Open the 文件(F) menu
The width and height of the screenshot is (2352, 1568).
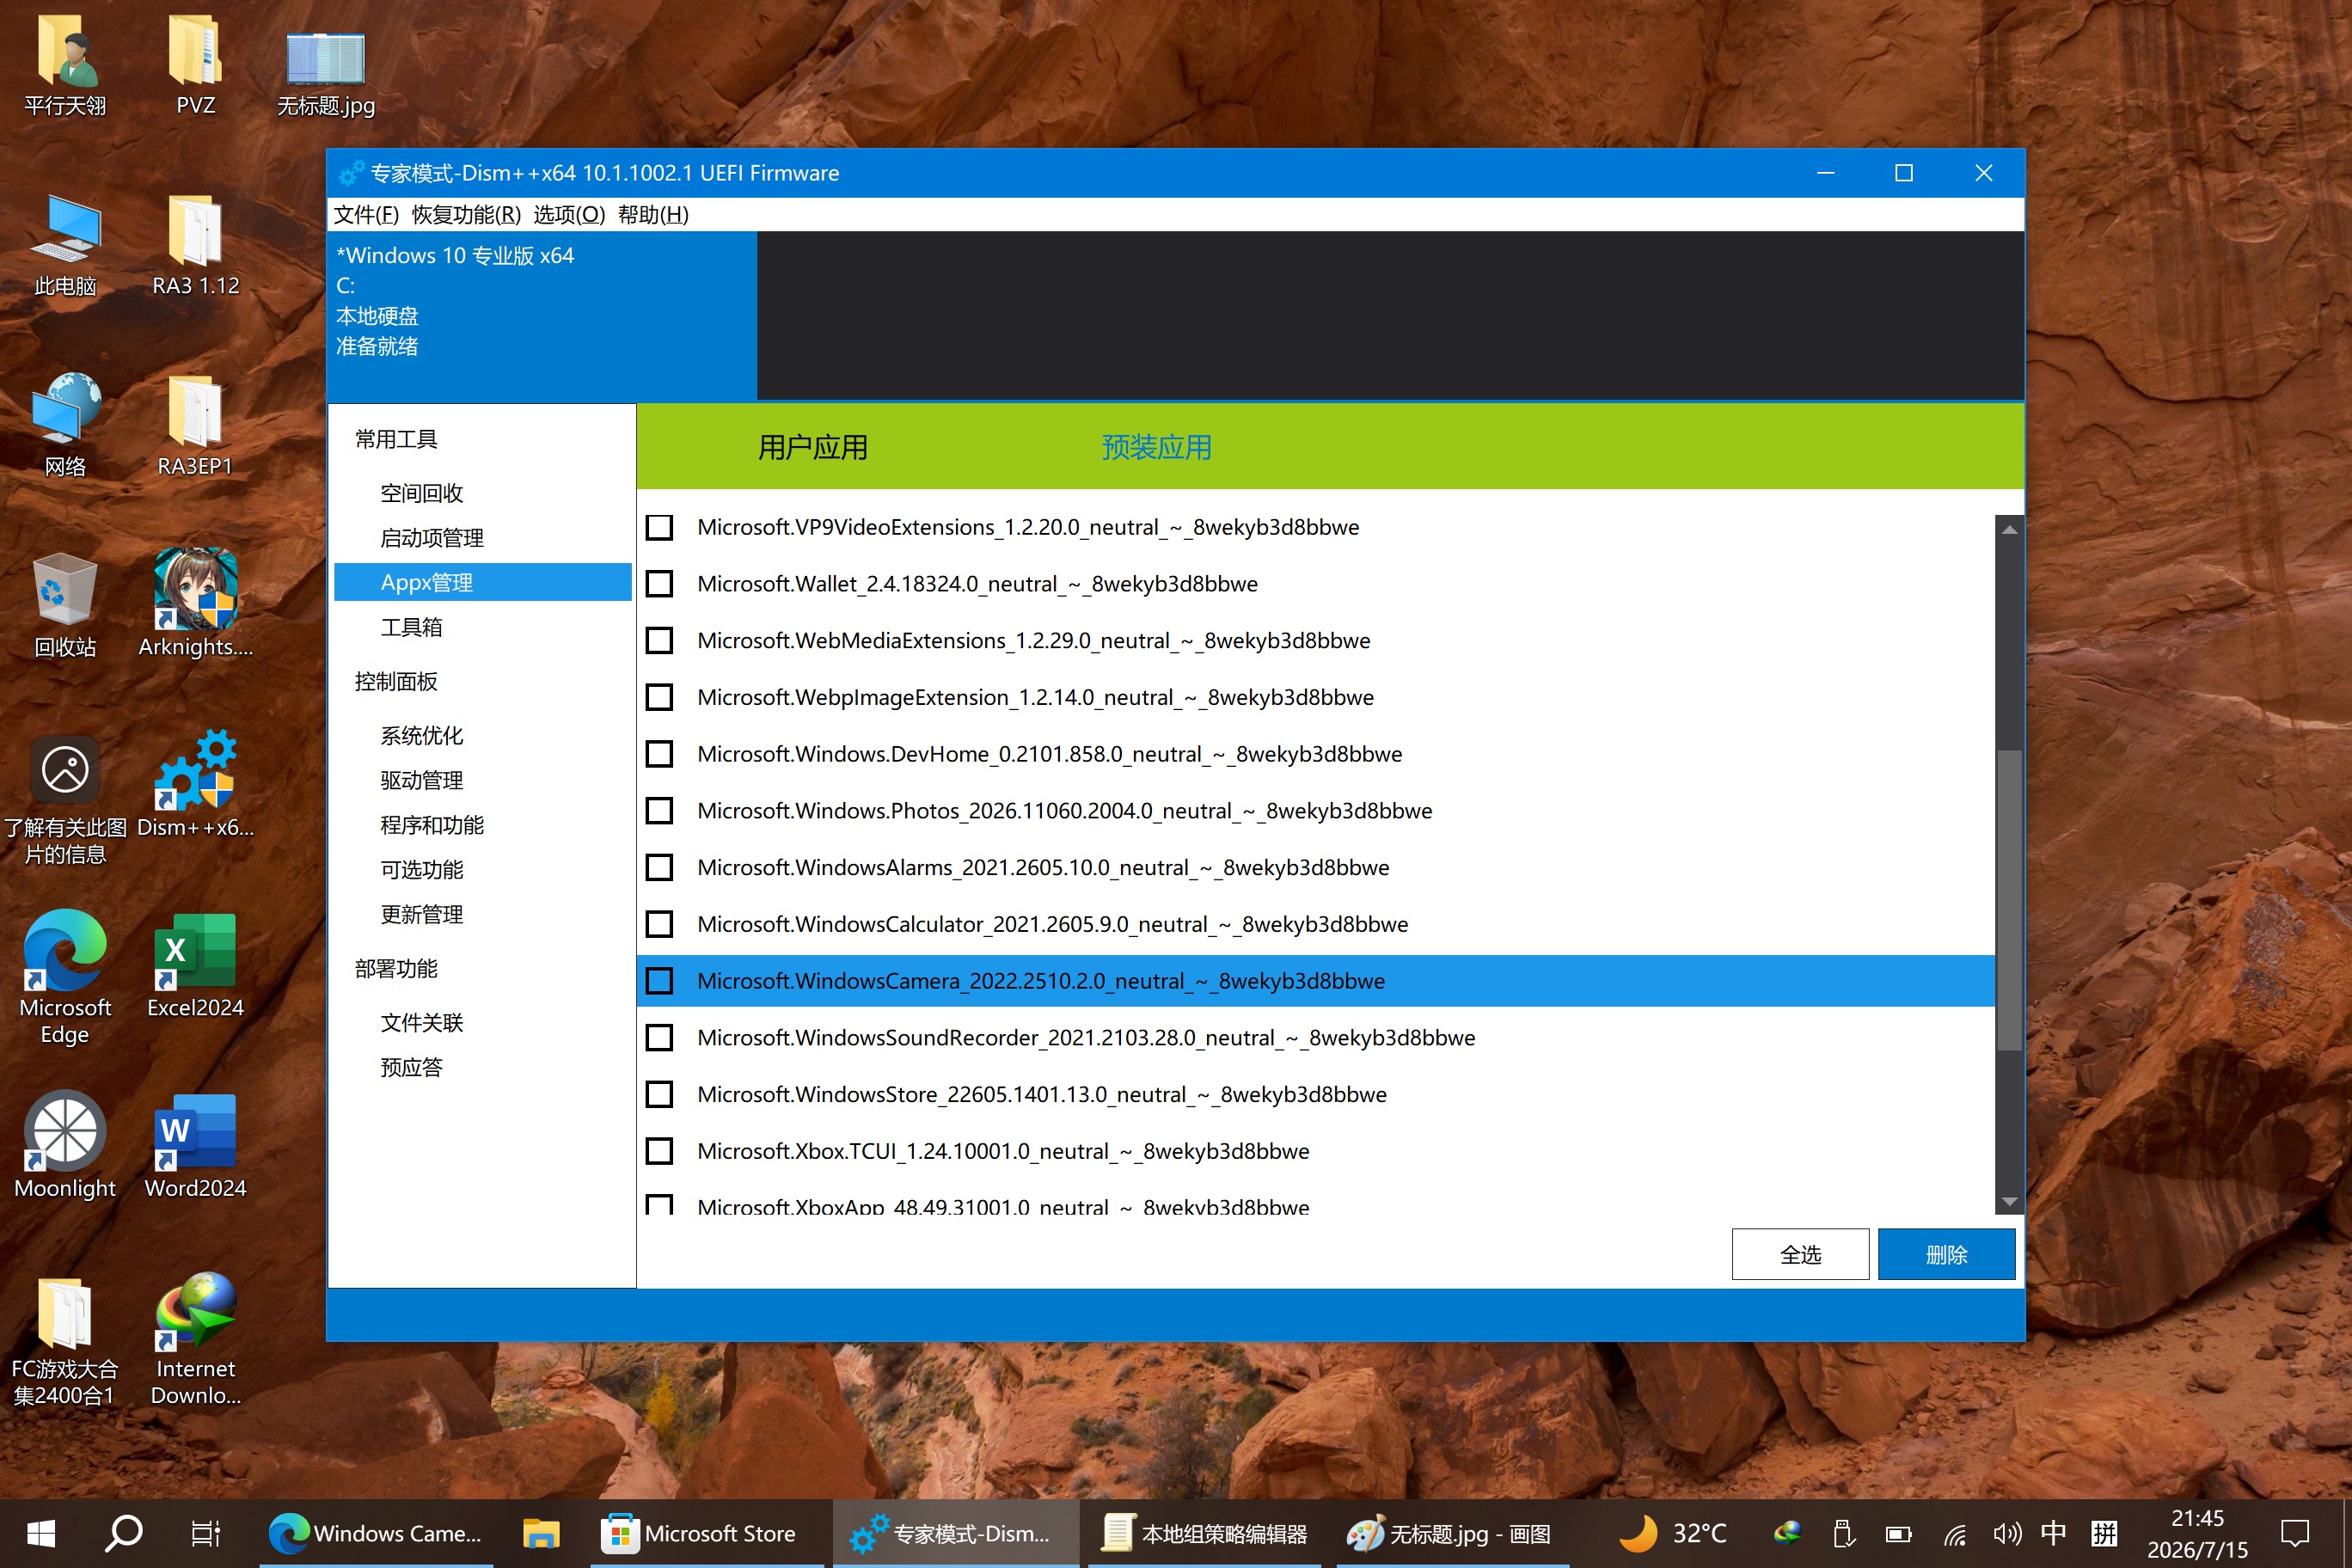[366, 215]
